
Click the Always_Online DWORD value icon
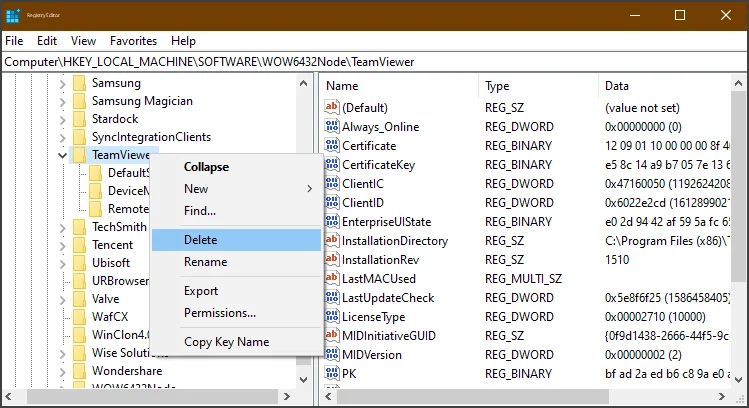click(x=332, y=126)
